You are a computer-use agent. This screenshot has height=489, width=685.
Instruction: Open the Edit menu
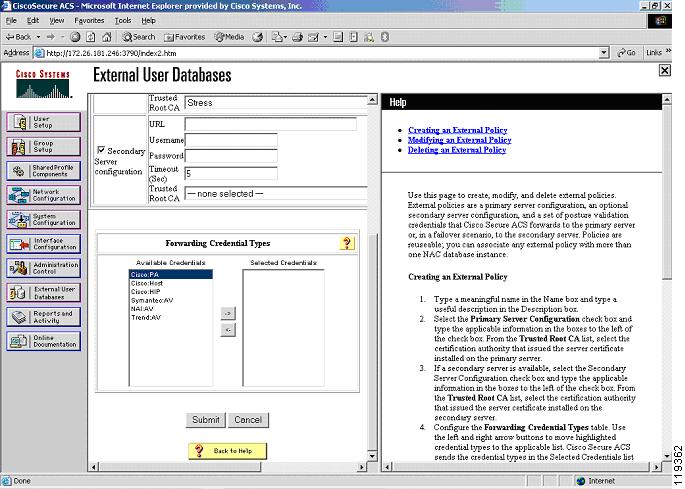pyautogui.click(x=33, y=21)
